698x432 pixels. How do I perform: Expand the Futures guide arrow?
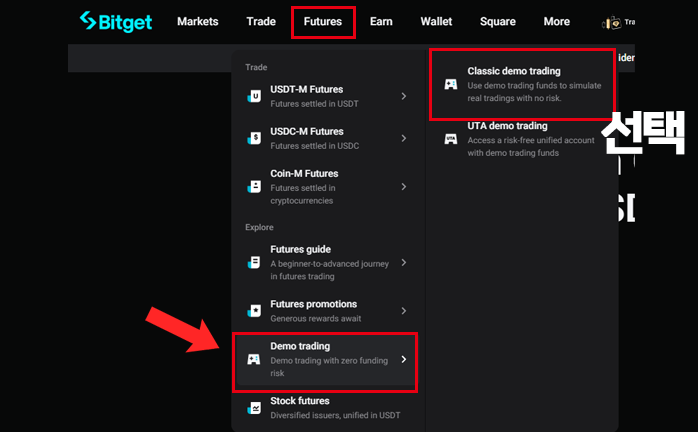tap(403, 262)
